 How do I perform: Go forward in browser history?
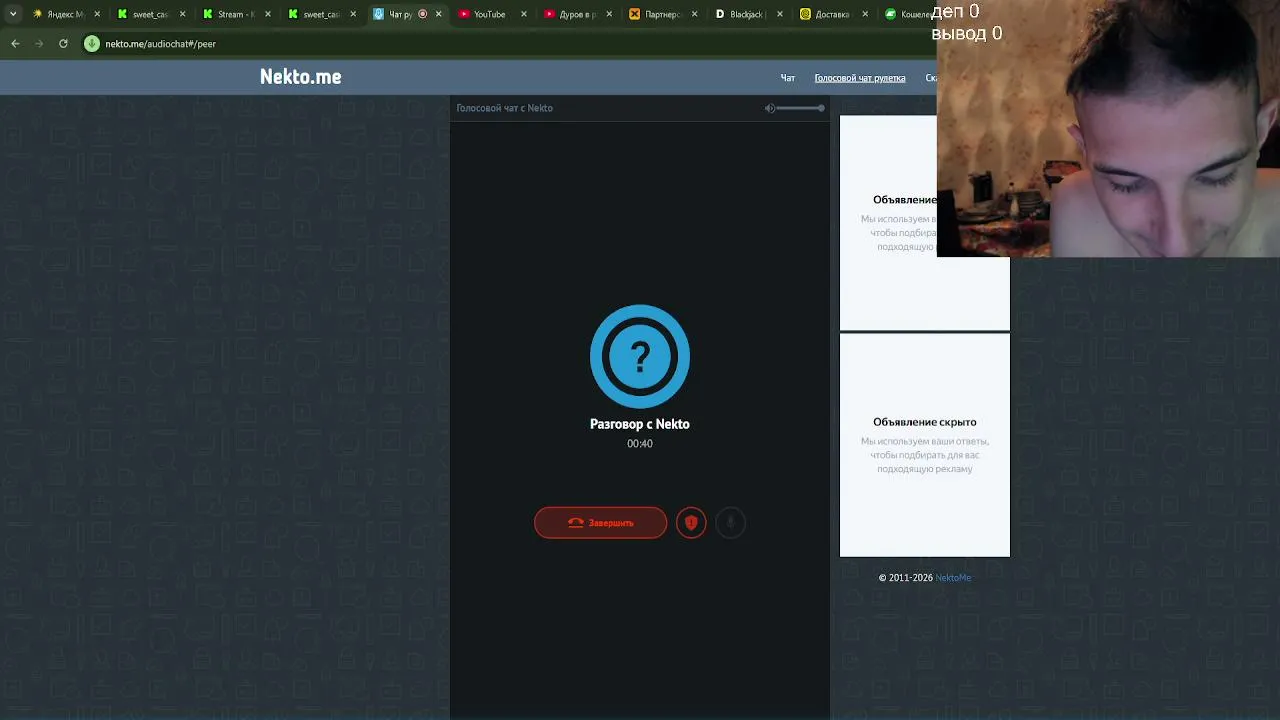click(39, 44)
